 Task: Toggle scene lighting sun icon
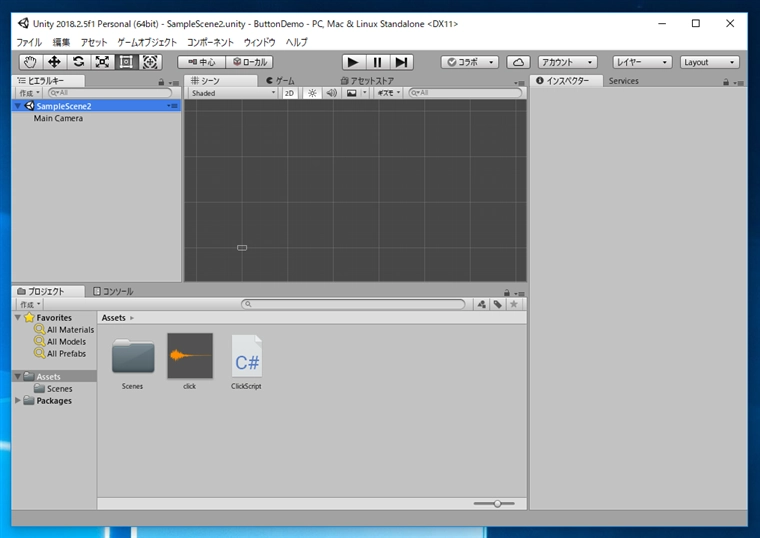click(311, 93)
